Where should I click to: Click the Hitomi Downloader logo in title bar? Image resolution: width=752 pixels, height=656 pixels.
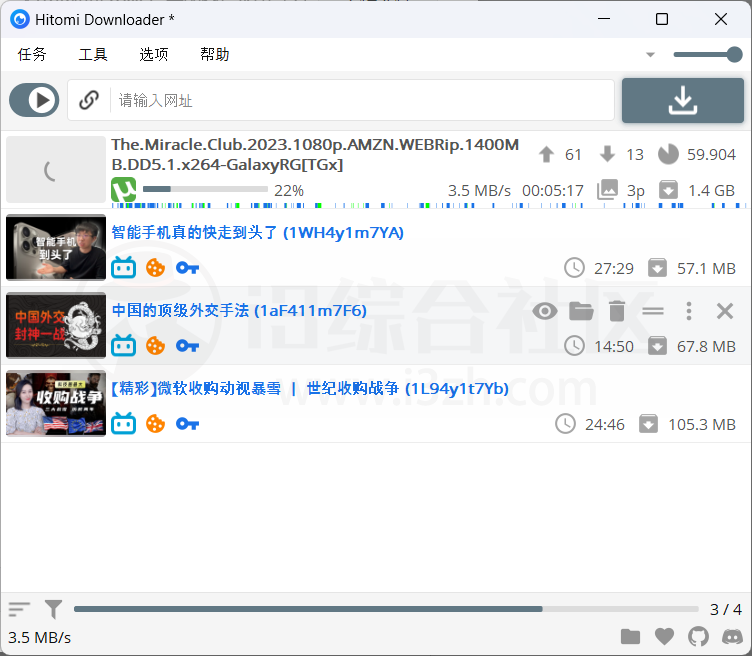(20, 19)
